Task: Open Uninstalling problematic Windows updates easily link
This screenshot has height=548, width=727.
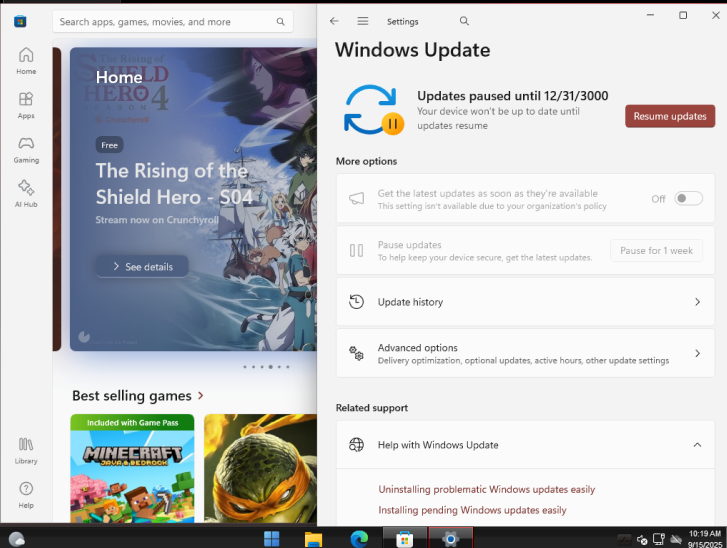Action: coord(486,489)
